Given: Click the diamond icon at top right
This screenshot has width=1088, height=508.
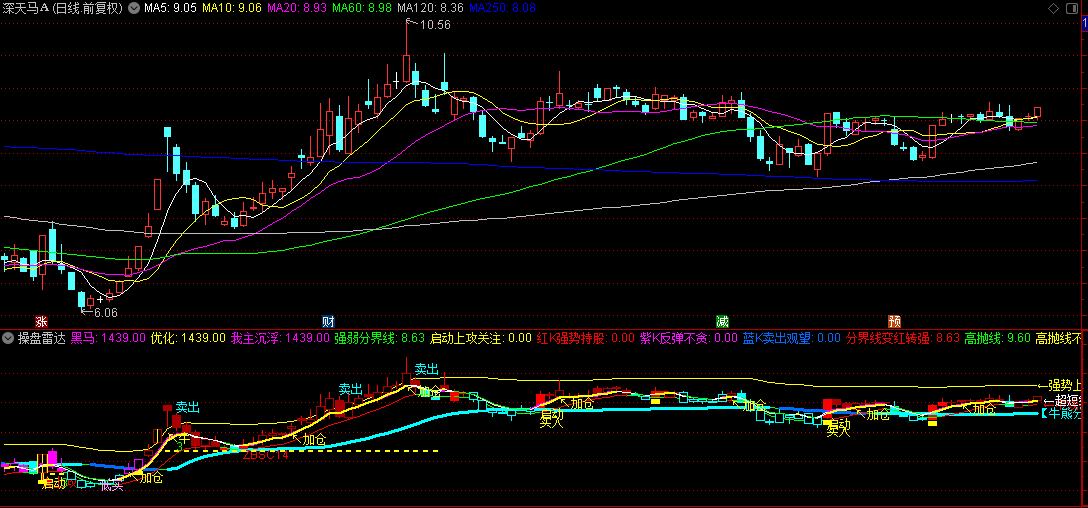Looking at the screenshot, I should click(1053, 8).
